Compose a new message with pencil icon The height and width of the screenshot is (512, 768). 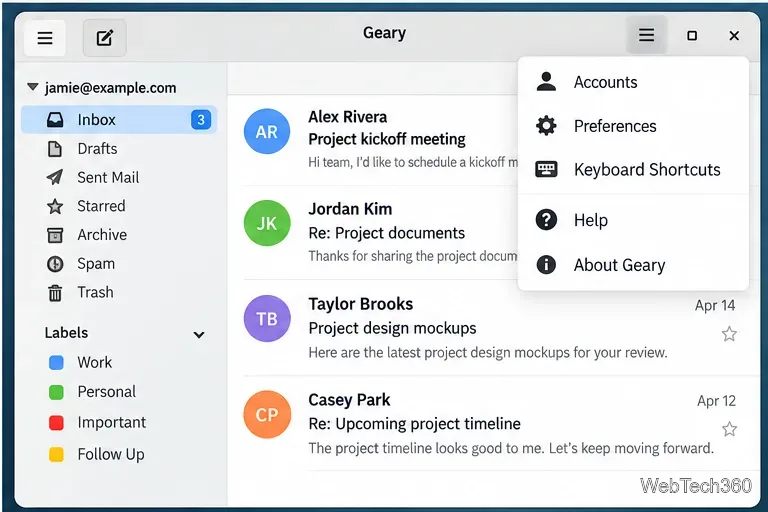tap(104, 38)
